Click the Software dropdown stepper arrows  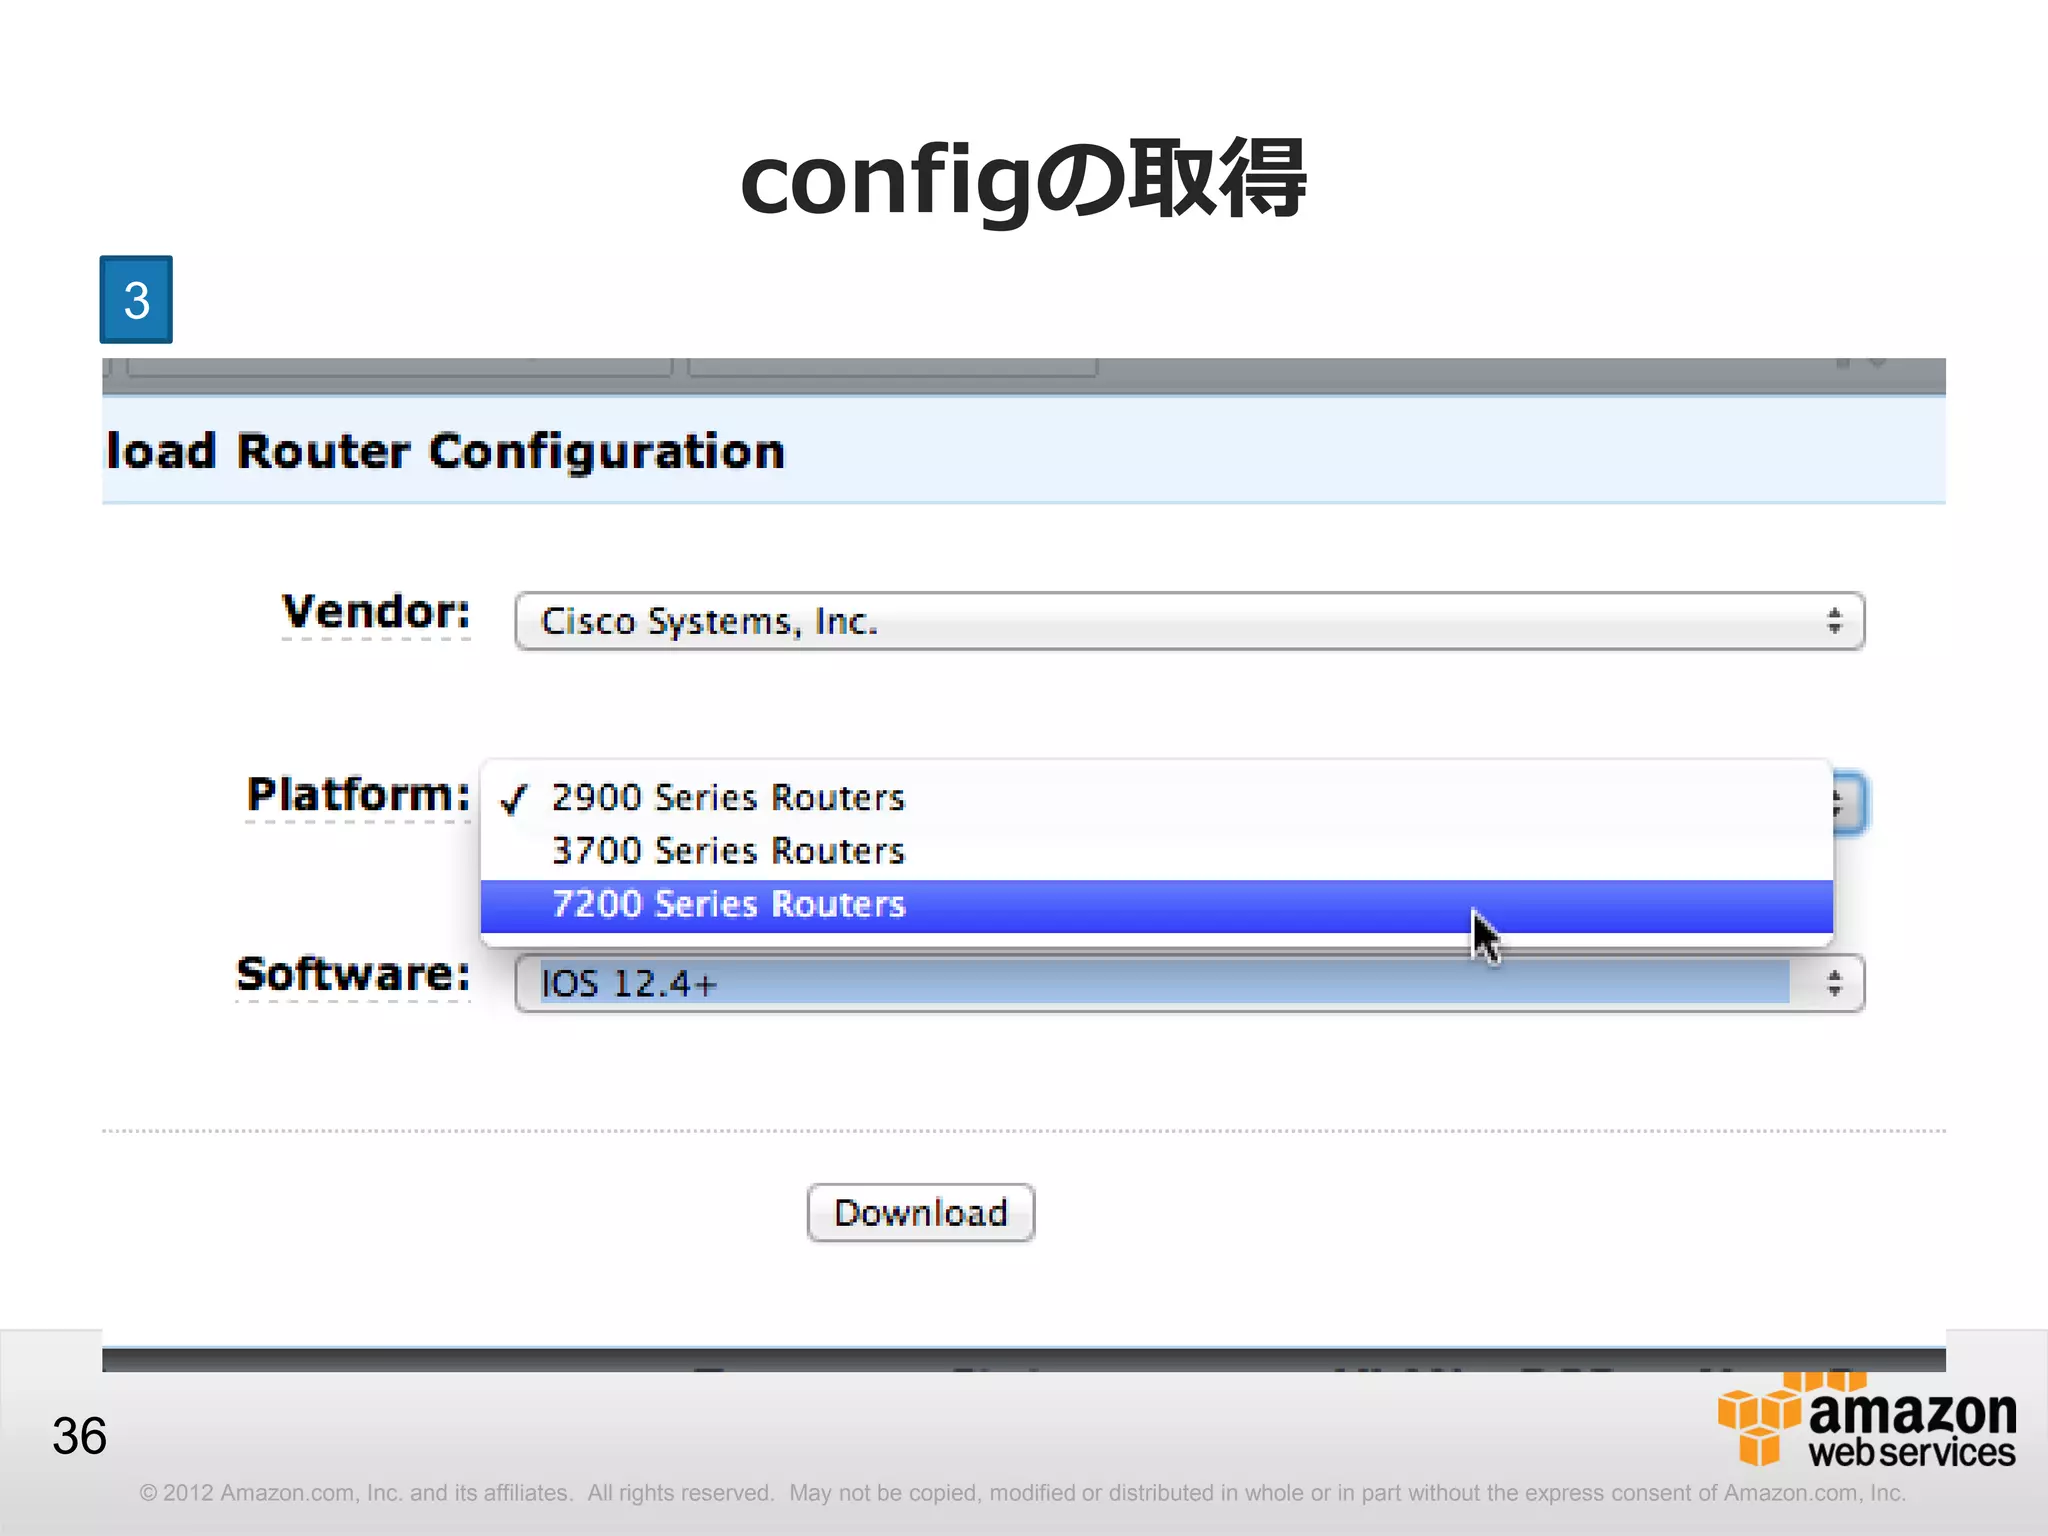click(1834, 984)
